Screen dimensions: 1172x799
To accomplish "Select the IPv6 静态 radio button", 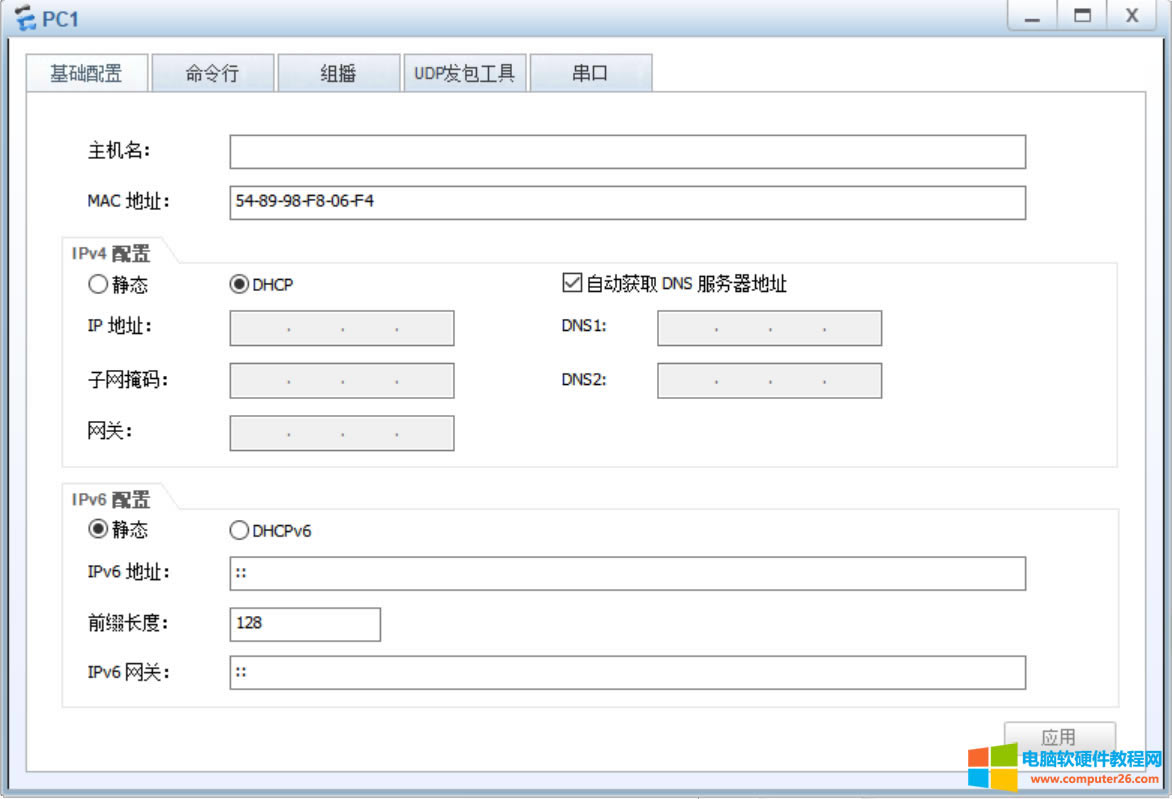I will pos(98,529).
